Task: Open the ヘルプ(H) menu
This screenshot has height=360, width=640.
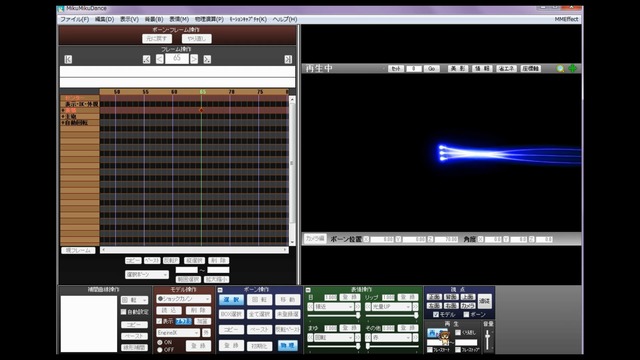Action: pos(285,19)
